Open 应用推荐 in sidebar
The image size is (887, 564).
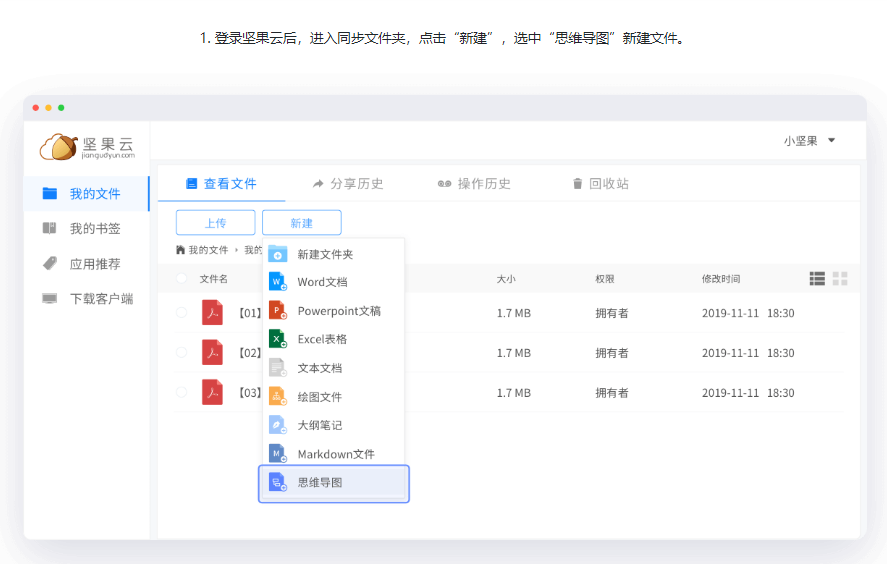(x=86, y=264)
